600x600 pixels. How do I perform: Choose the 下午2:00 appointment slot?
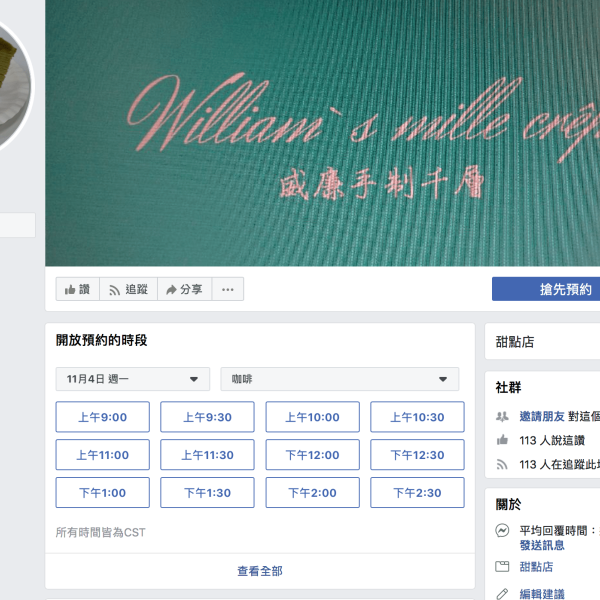click(x=313, y=493)
